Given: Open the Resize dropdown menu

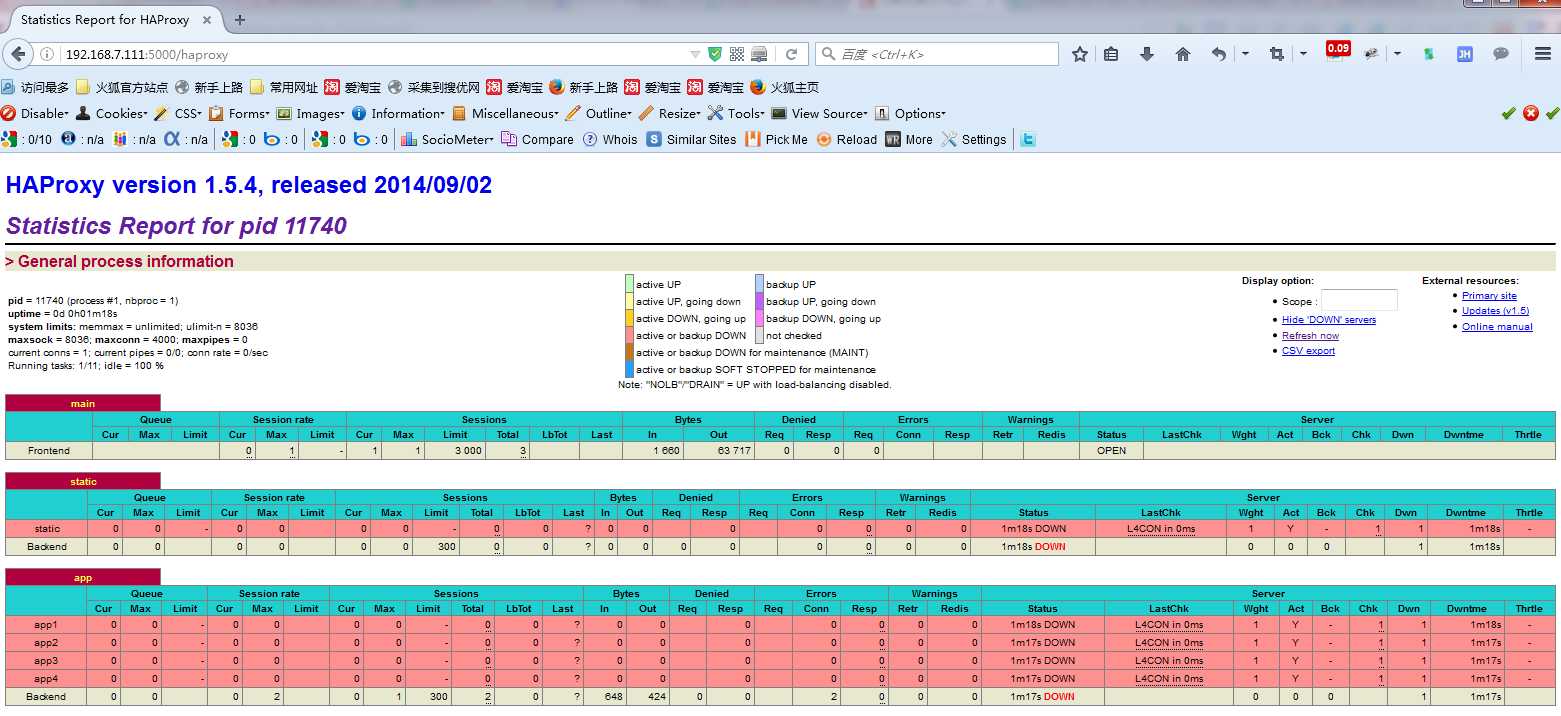Looking at the screenshot, I should point(670,113).
